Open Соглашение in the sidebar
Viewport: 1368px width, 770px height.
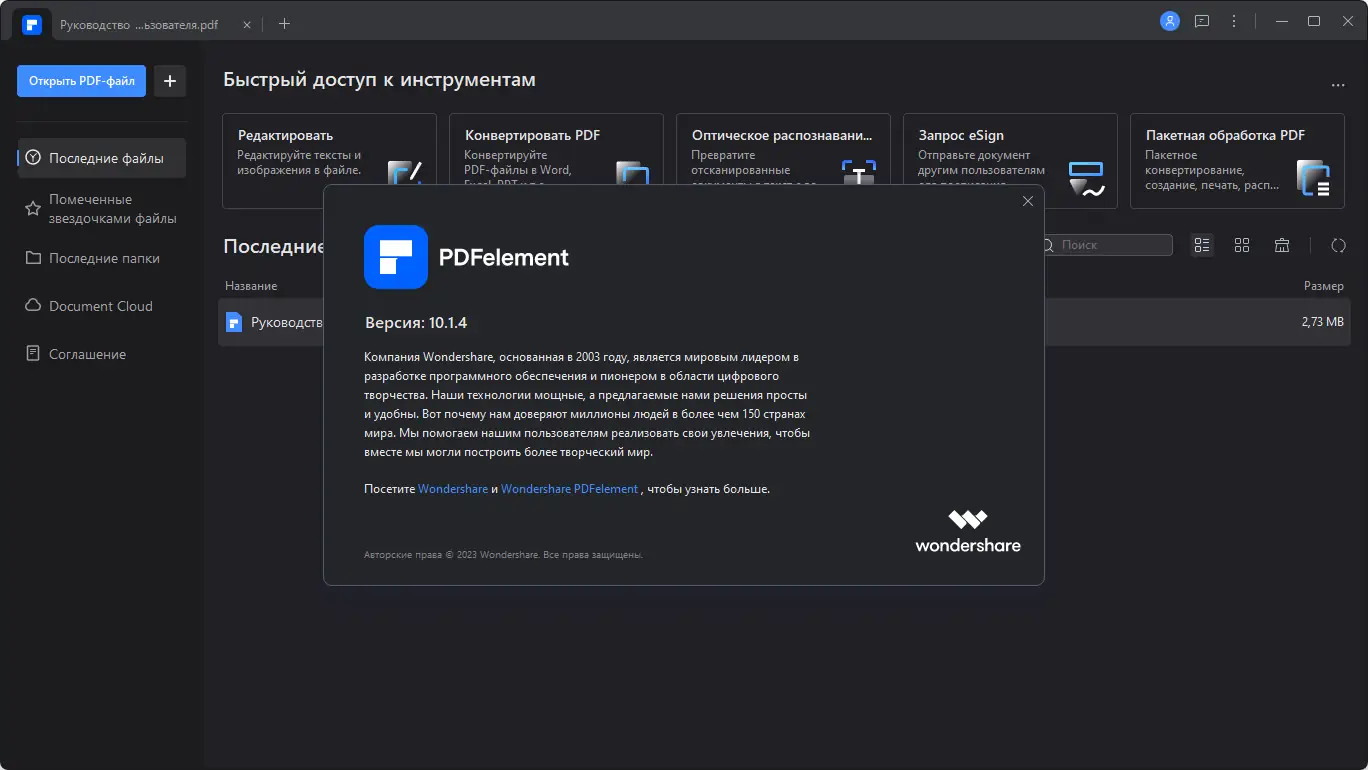pos(87,354)
